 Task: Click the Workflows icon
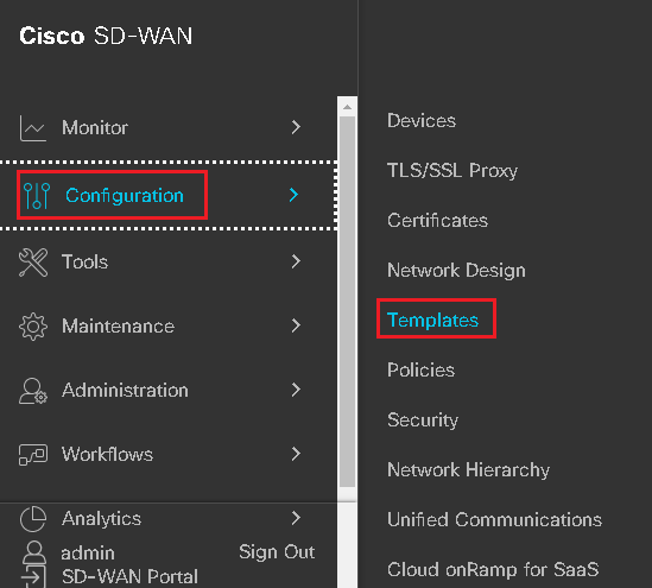point(33,455)
